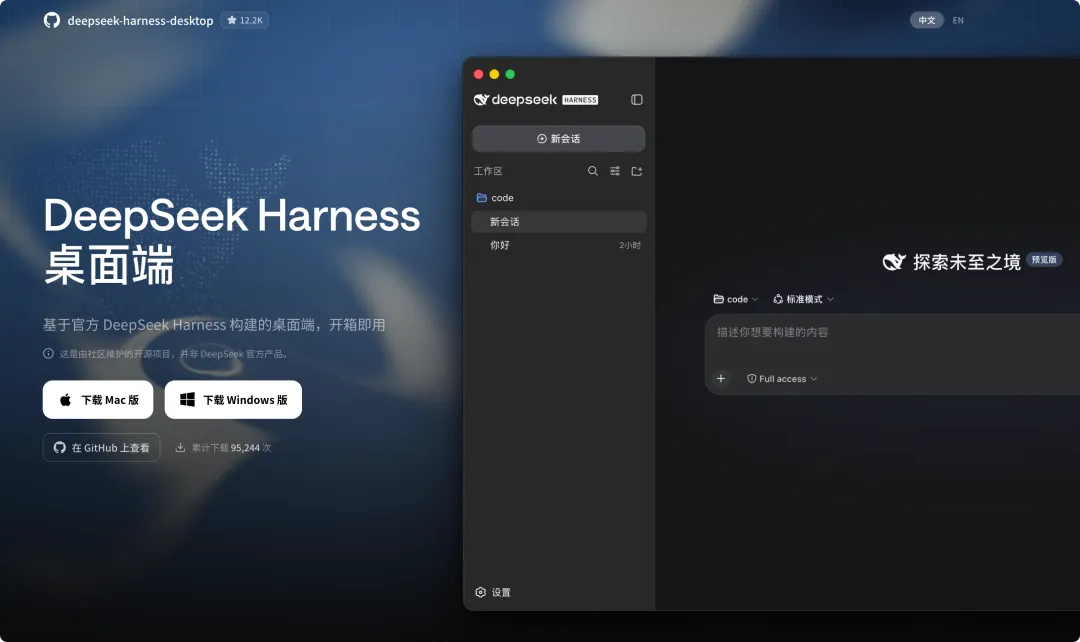Open the code folder dropdown above input
The image size is (1080, 642).
736,299
